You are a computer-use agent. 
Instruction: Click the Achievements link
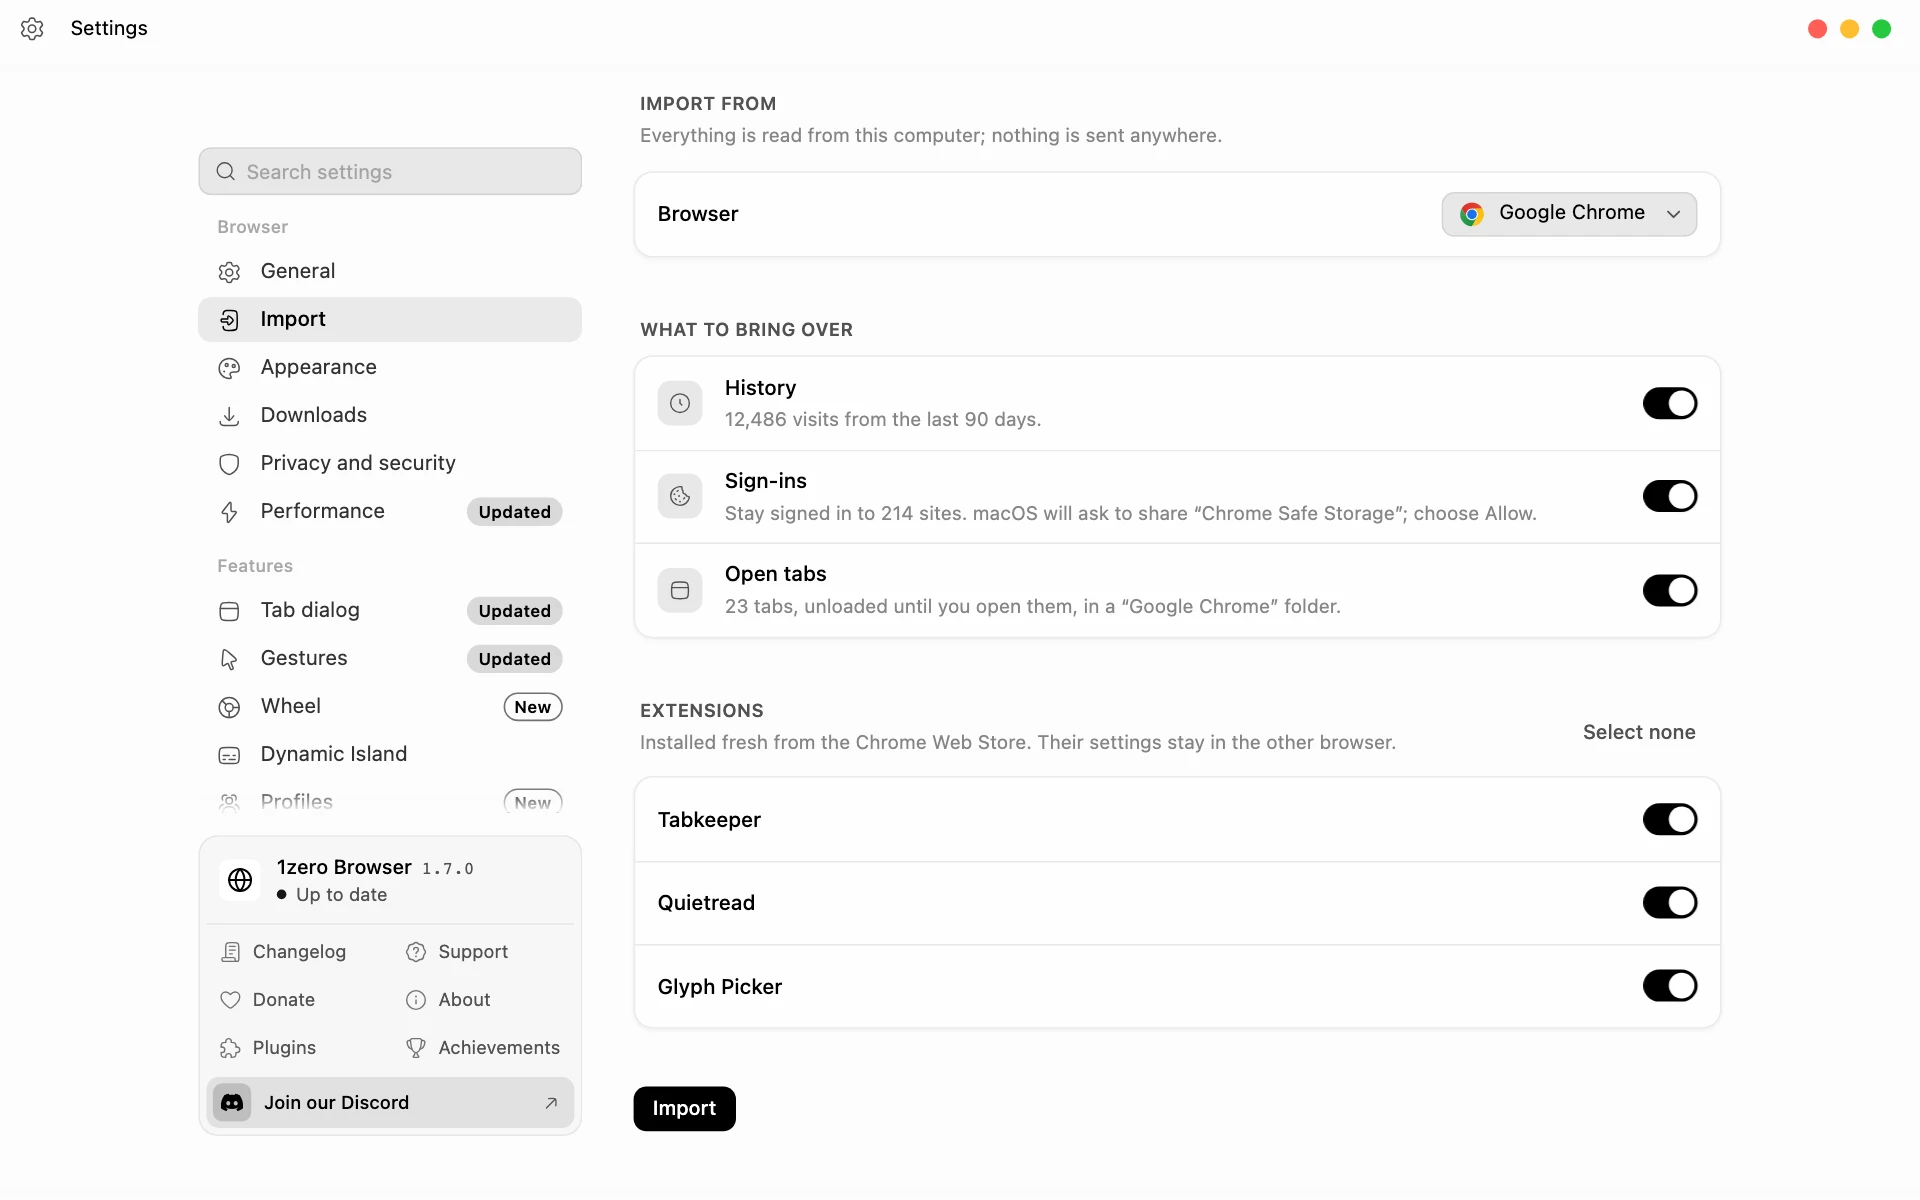[x=483, y=1048]
